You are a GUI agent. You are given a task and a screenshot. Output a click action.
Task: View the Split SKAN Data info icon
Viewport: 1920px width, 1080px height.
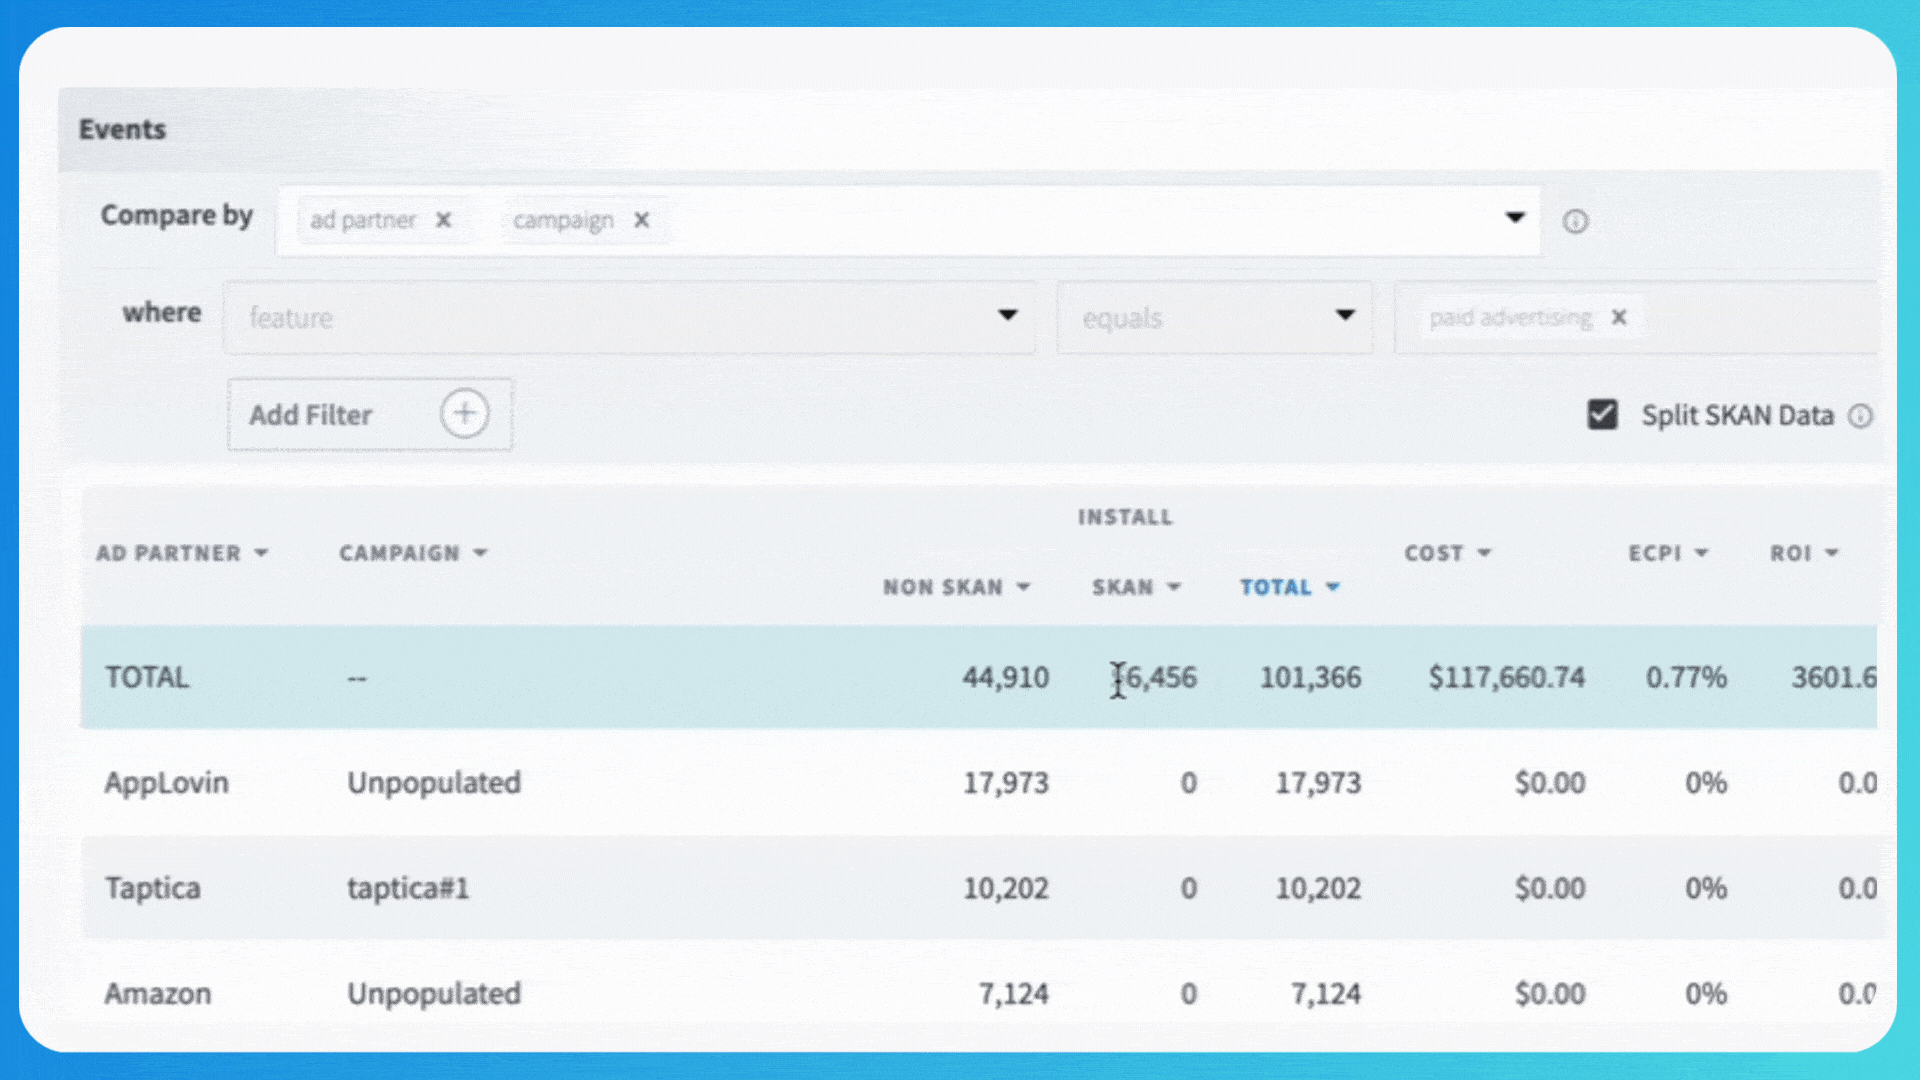click(x=1862, y=416)
